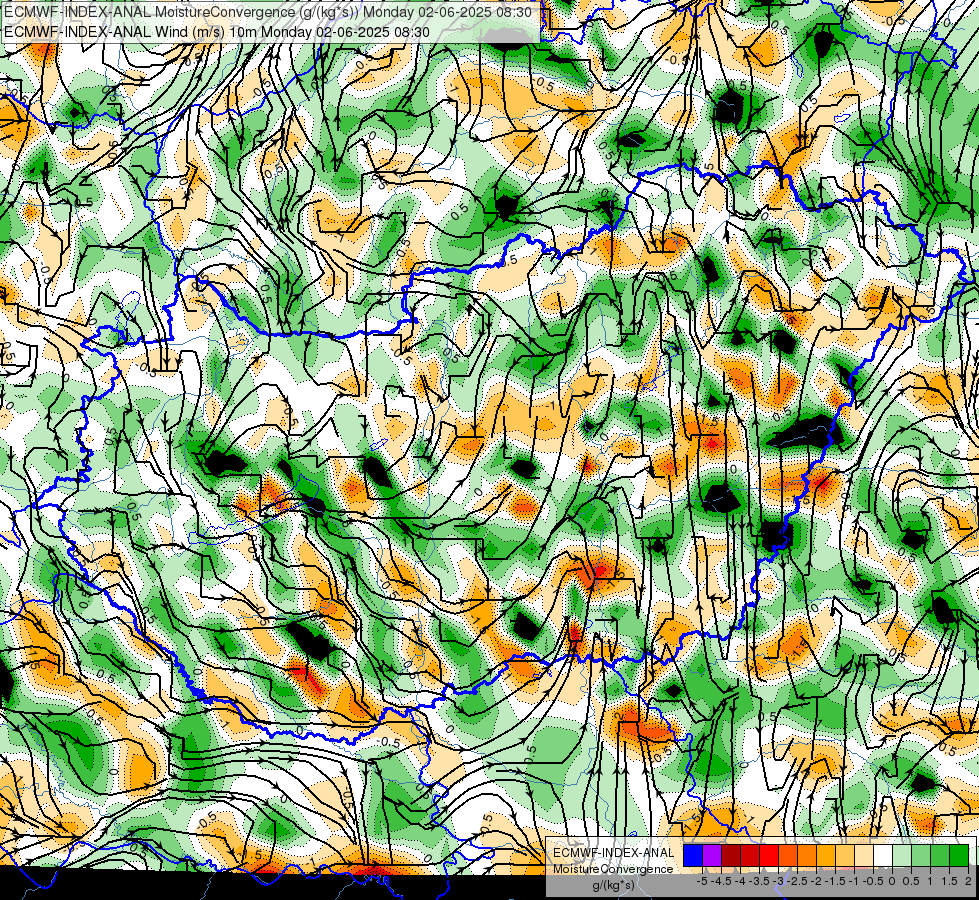Screen dimensions: 979x900
Task: Select the swatch between -4 and -3.5
Action: 750,855
